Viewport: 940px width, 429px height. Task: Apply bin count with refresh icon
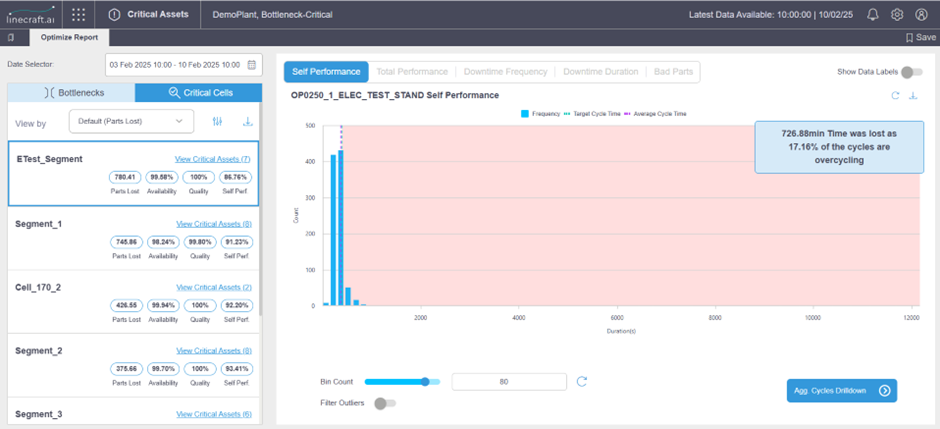(x=581, y=382)
